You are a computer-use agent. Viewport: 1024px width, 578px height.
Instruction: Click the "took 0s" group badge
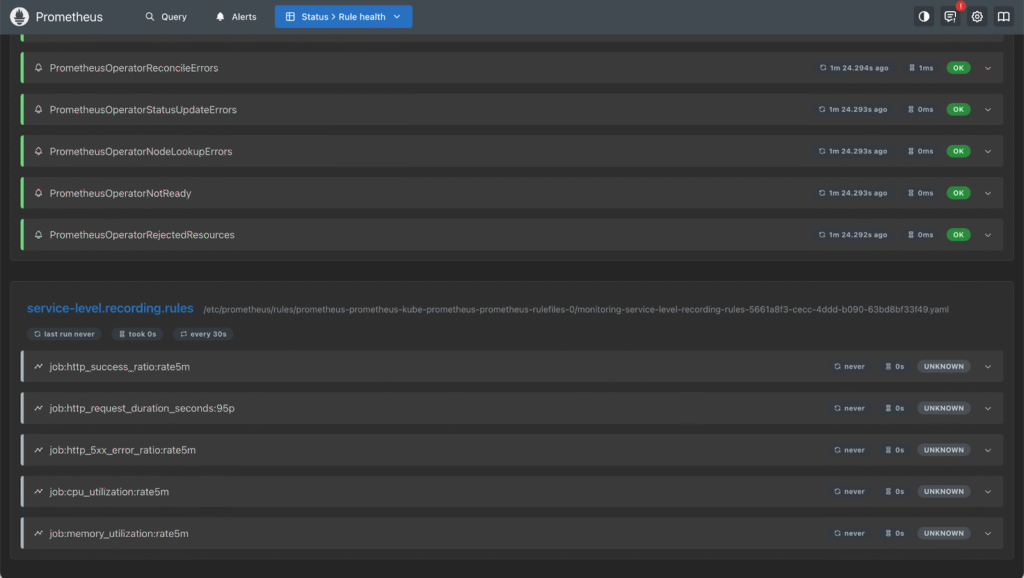click(x=137, y=334)
